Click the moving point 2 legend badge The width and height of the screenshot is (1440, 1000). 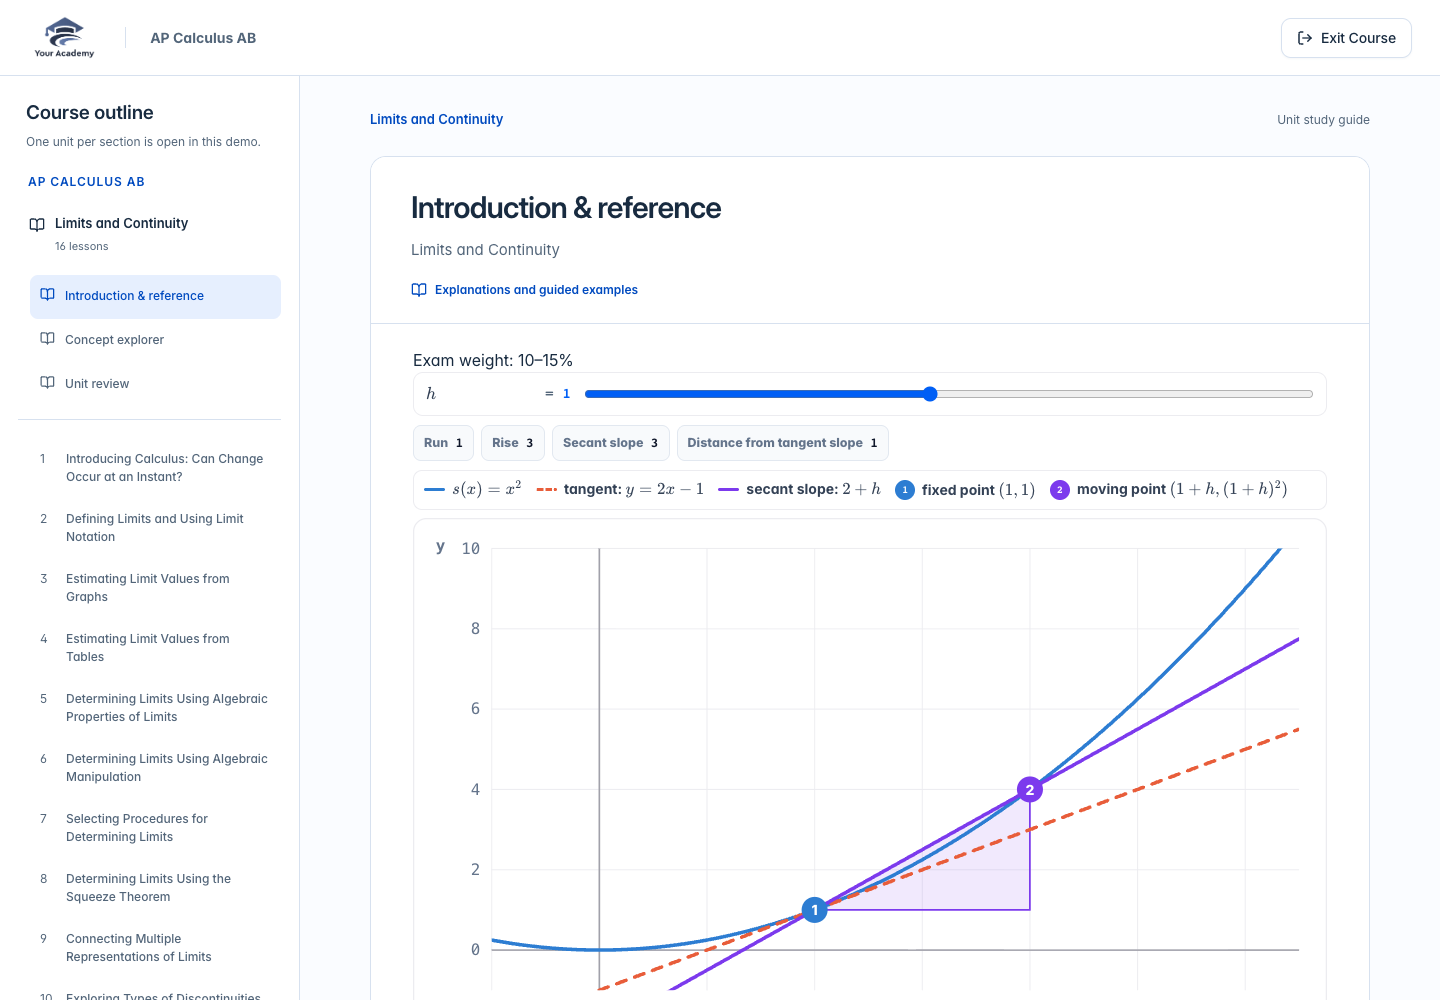click(x=1060, y=490)
